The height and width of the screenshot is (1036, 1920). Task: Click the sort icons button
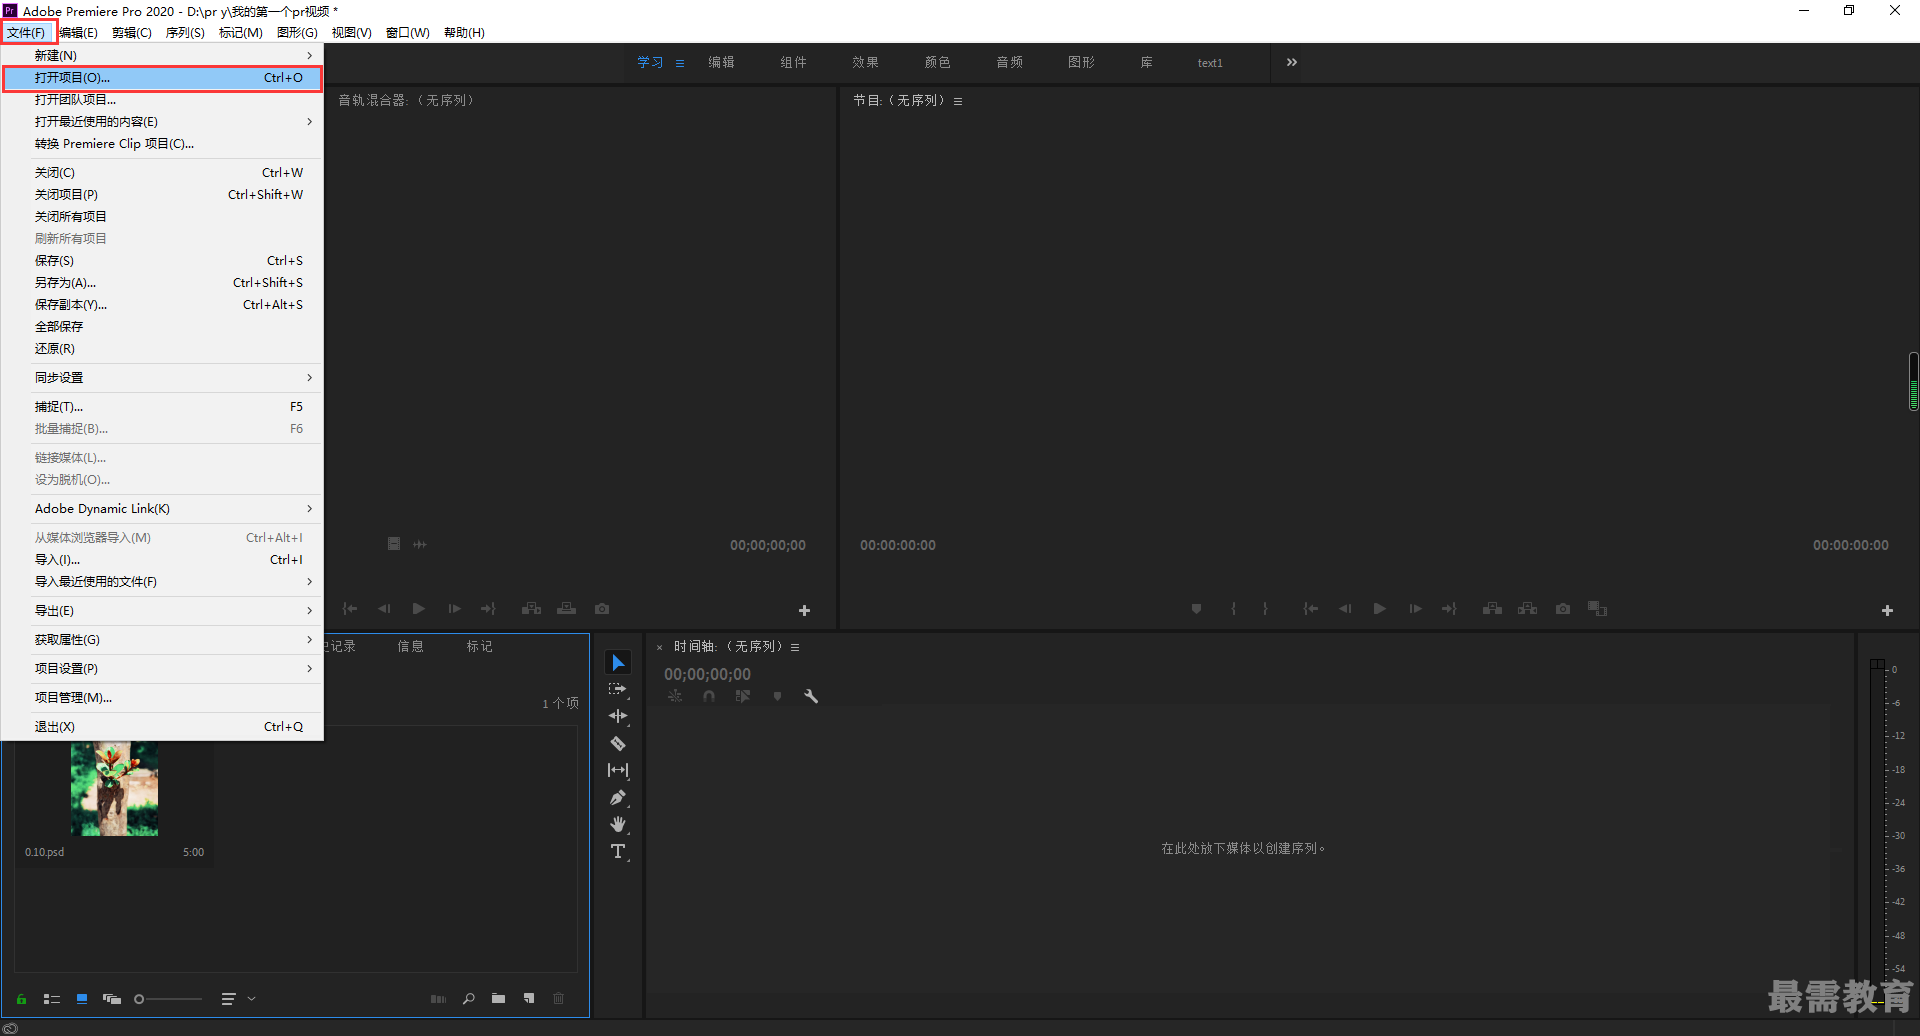point(228,998)
